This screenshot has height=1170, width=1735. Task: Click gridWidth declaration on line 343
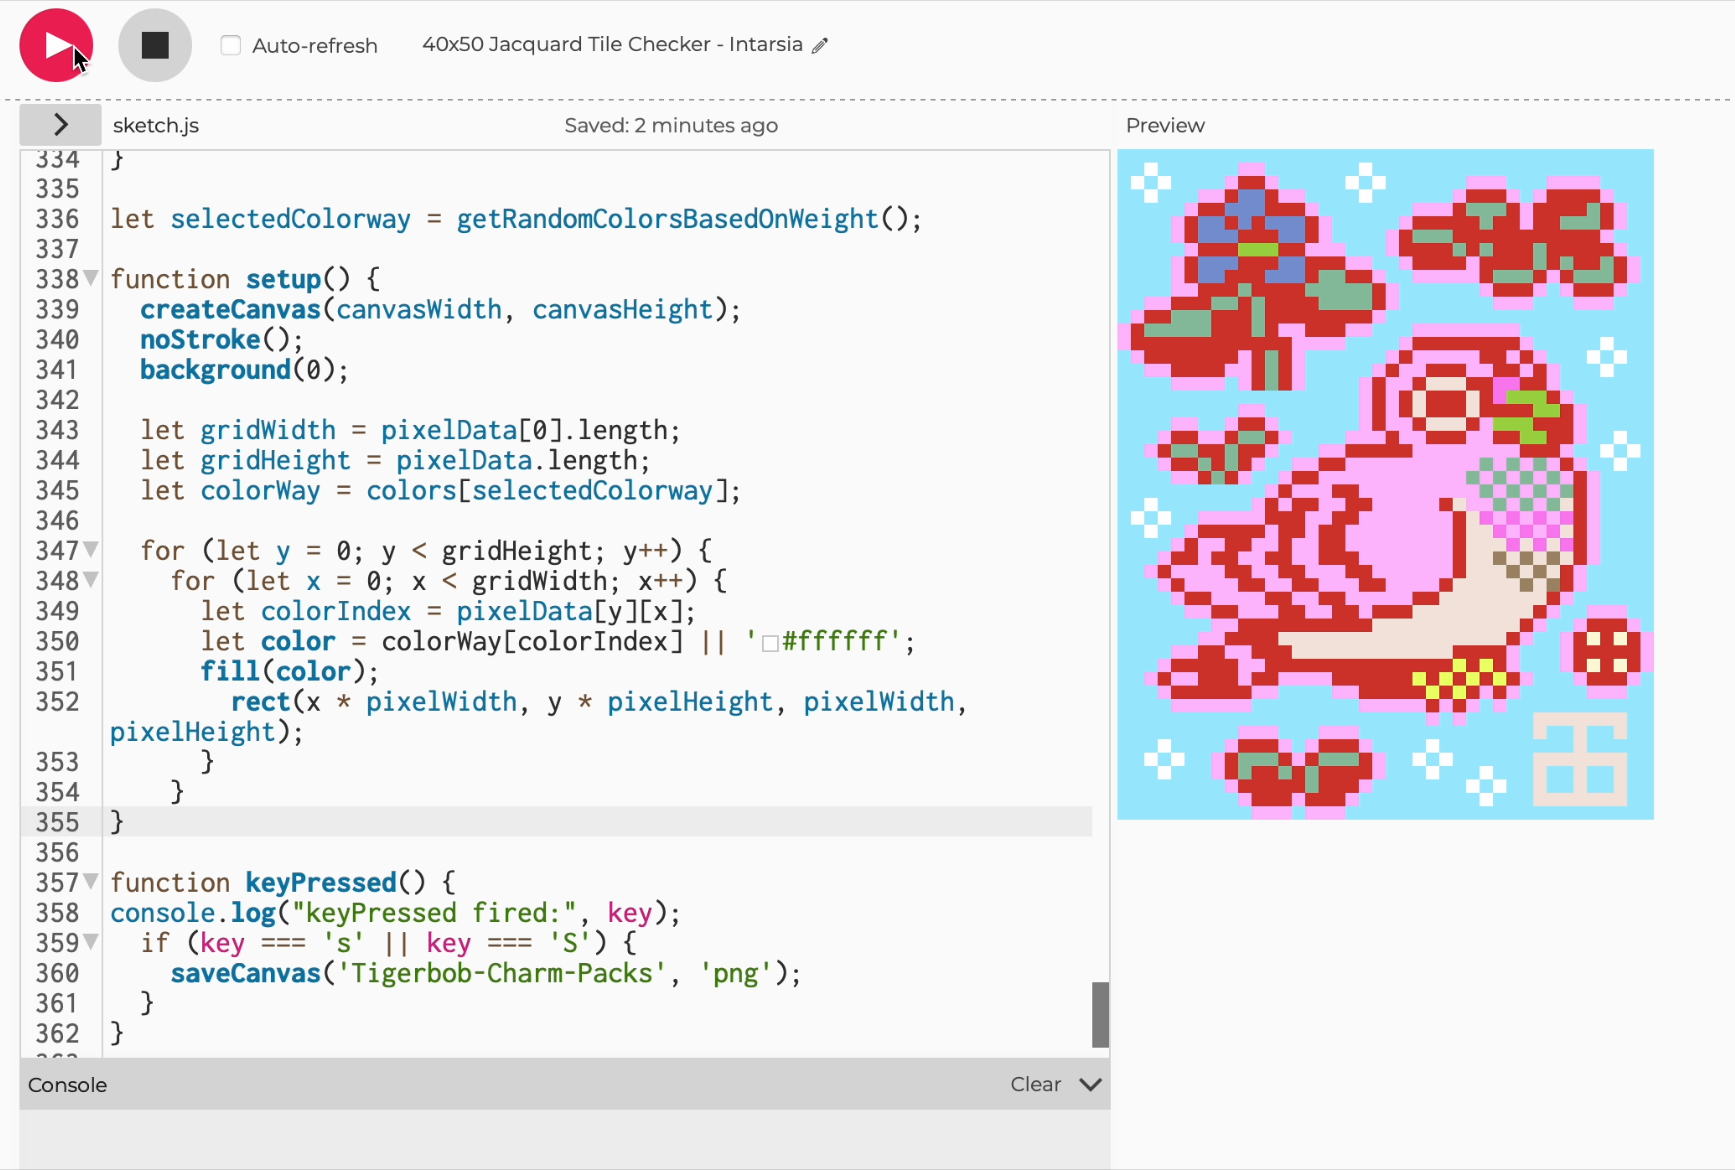pos(410,430)
